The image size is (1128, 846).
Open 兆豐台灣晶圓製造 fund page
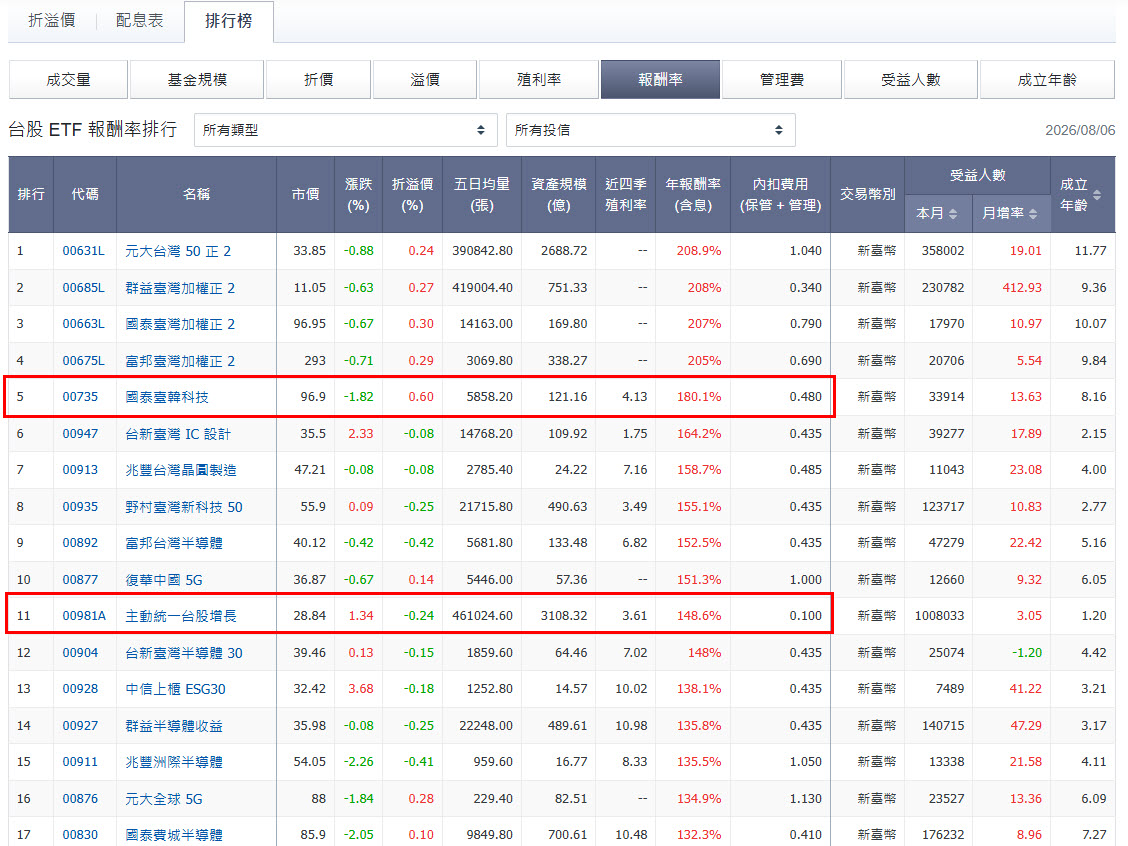181,470
